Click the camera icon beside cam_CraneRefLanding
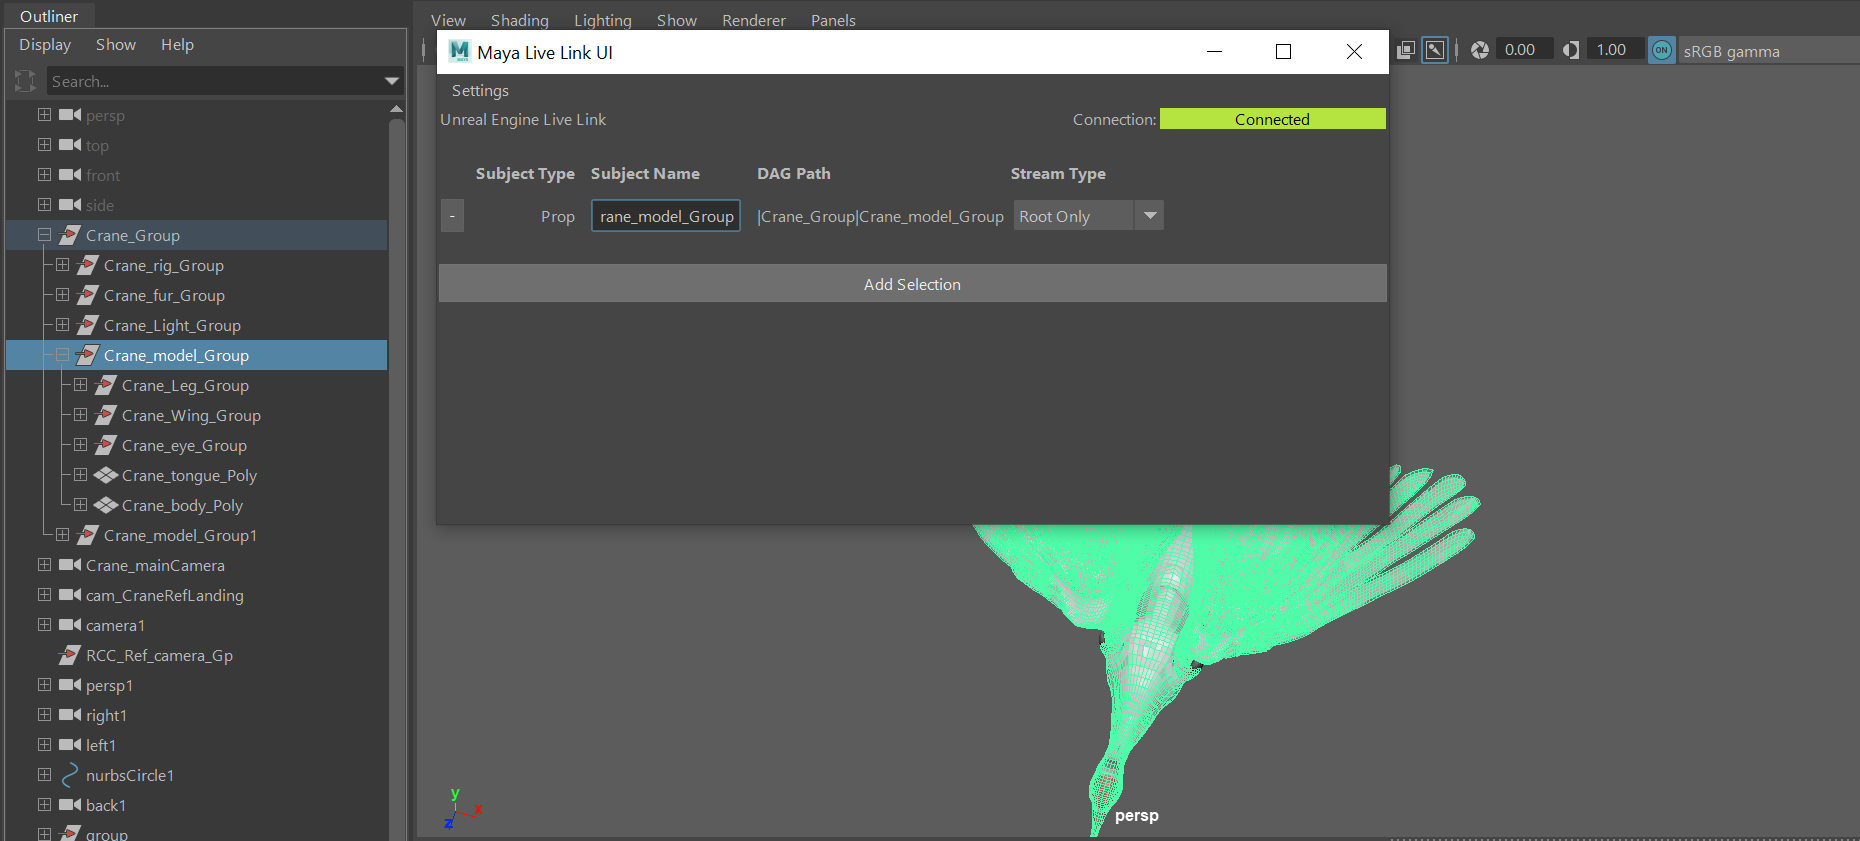The width and height of the screenshot is (1860, 841). 70,595
